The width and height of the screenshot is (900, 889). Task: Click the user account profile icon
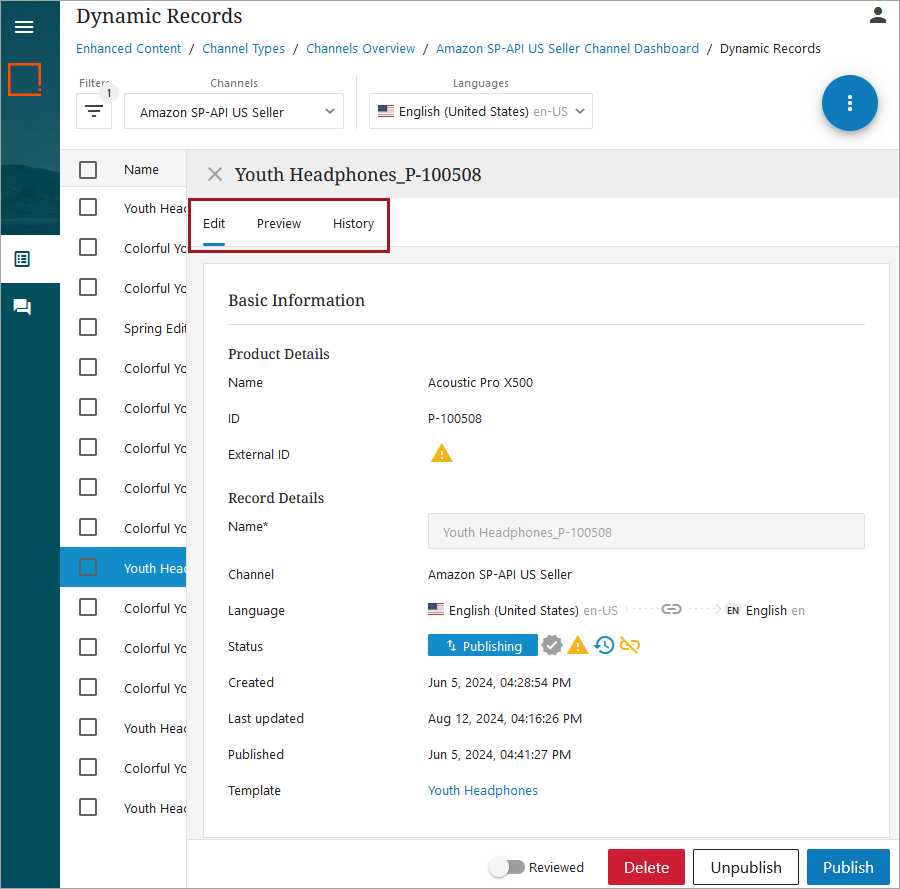[877, 15]
